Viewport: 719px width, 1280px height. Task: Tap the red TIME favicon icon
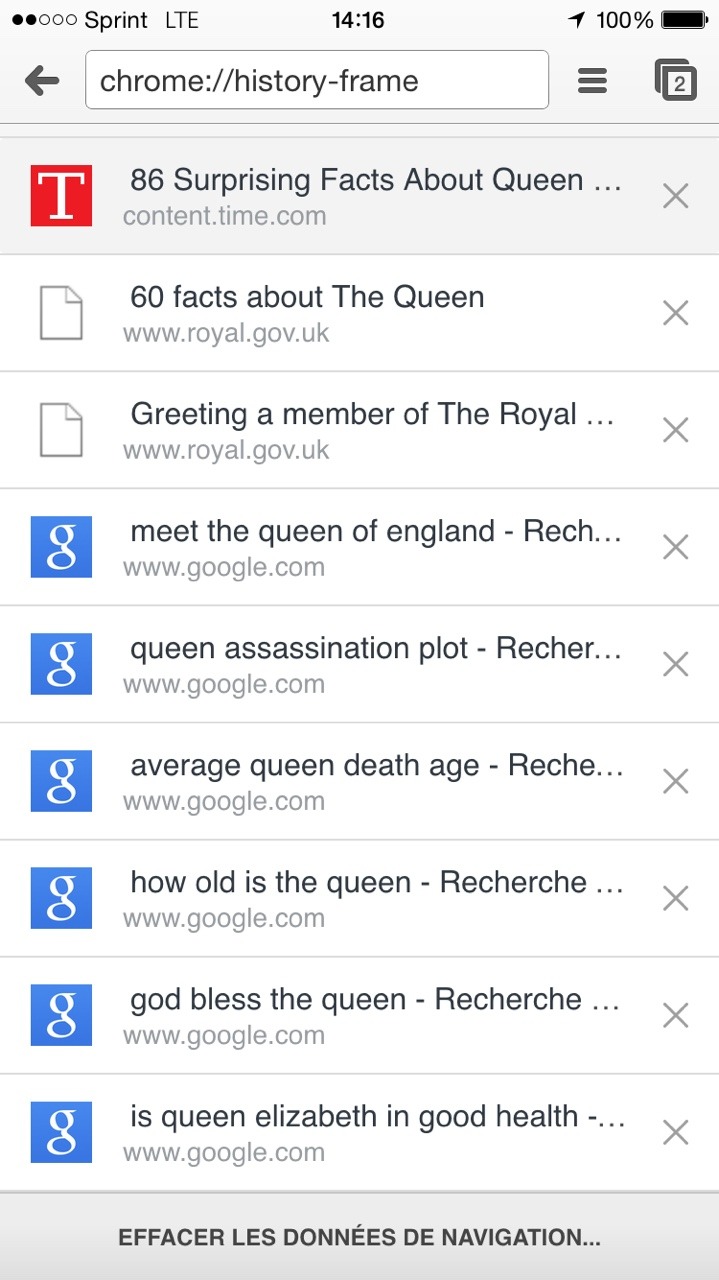pos(61,196)
